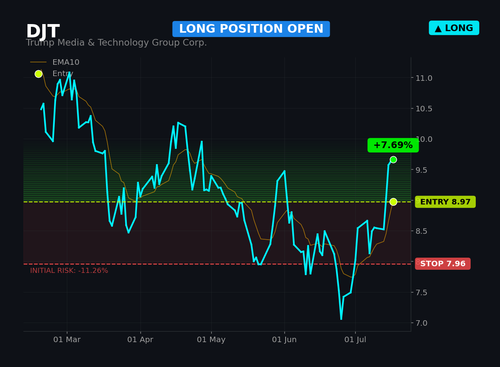
Task: Click the LONG direction badge
Action: [x=454, y=28]
